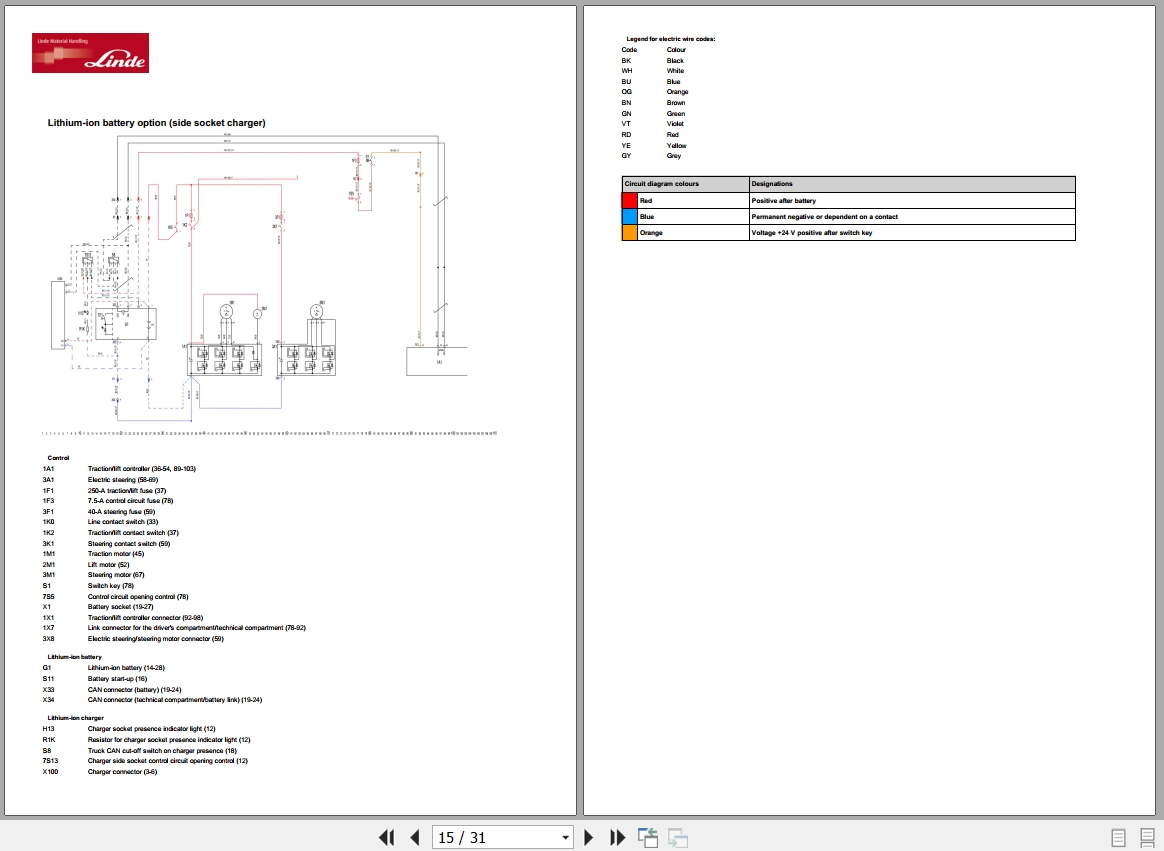
Task: Click the Linde logo on the page
Action: [x=91, y=53]
